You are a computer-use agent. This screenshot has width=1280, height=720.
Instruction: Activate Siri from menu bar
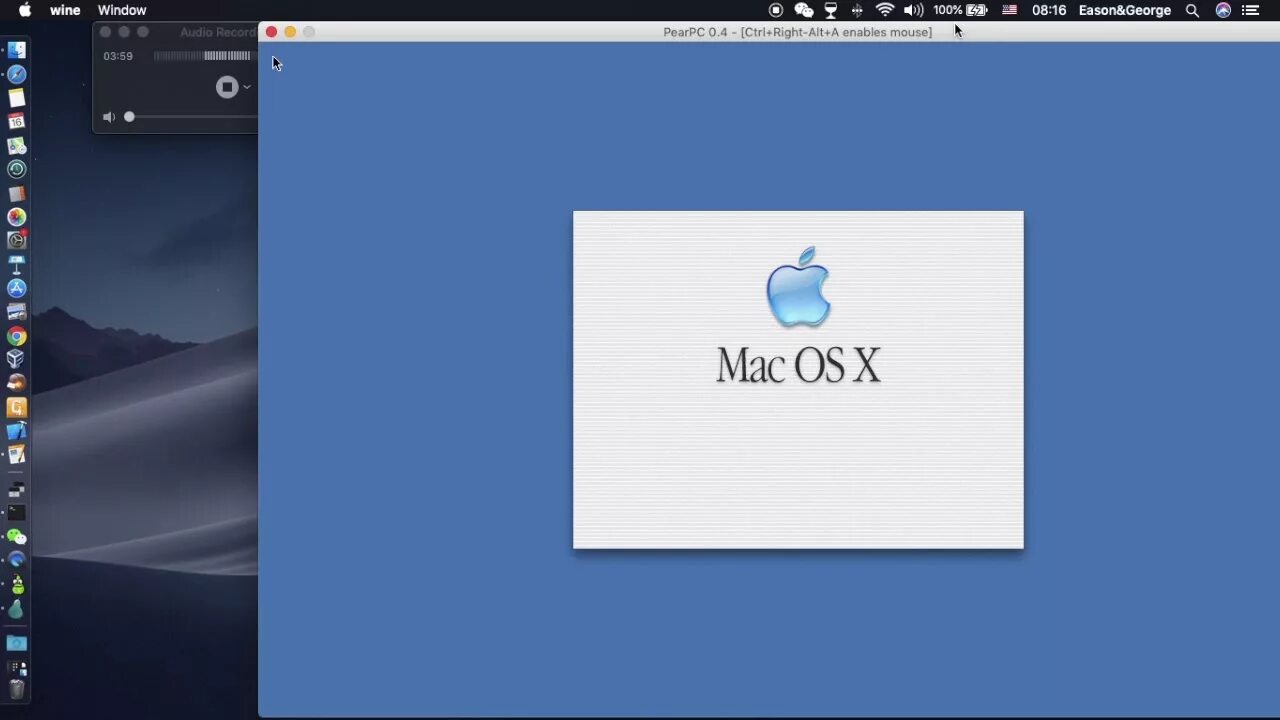tap(1223, 10)
